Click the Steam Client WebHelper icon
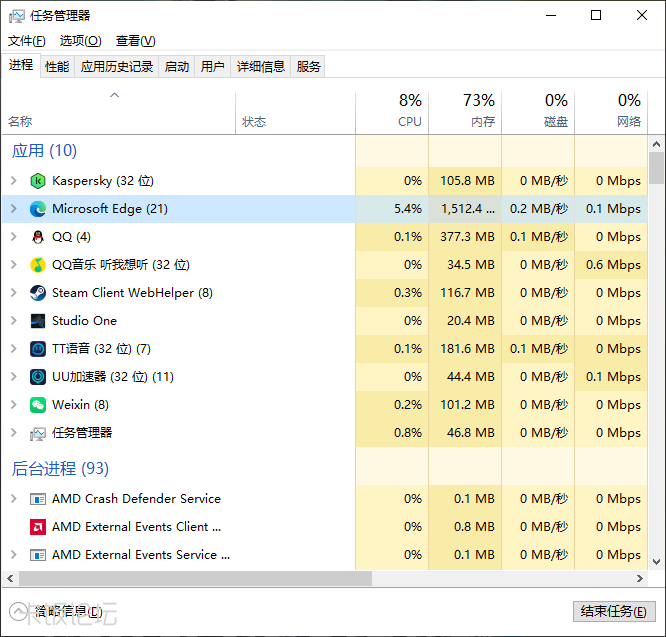This screenshot has height=637, width=666. [38, 293]
